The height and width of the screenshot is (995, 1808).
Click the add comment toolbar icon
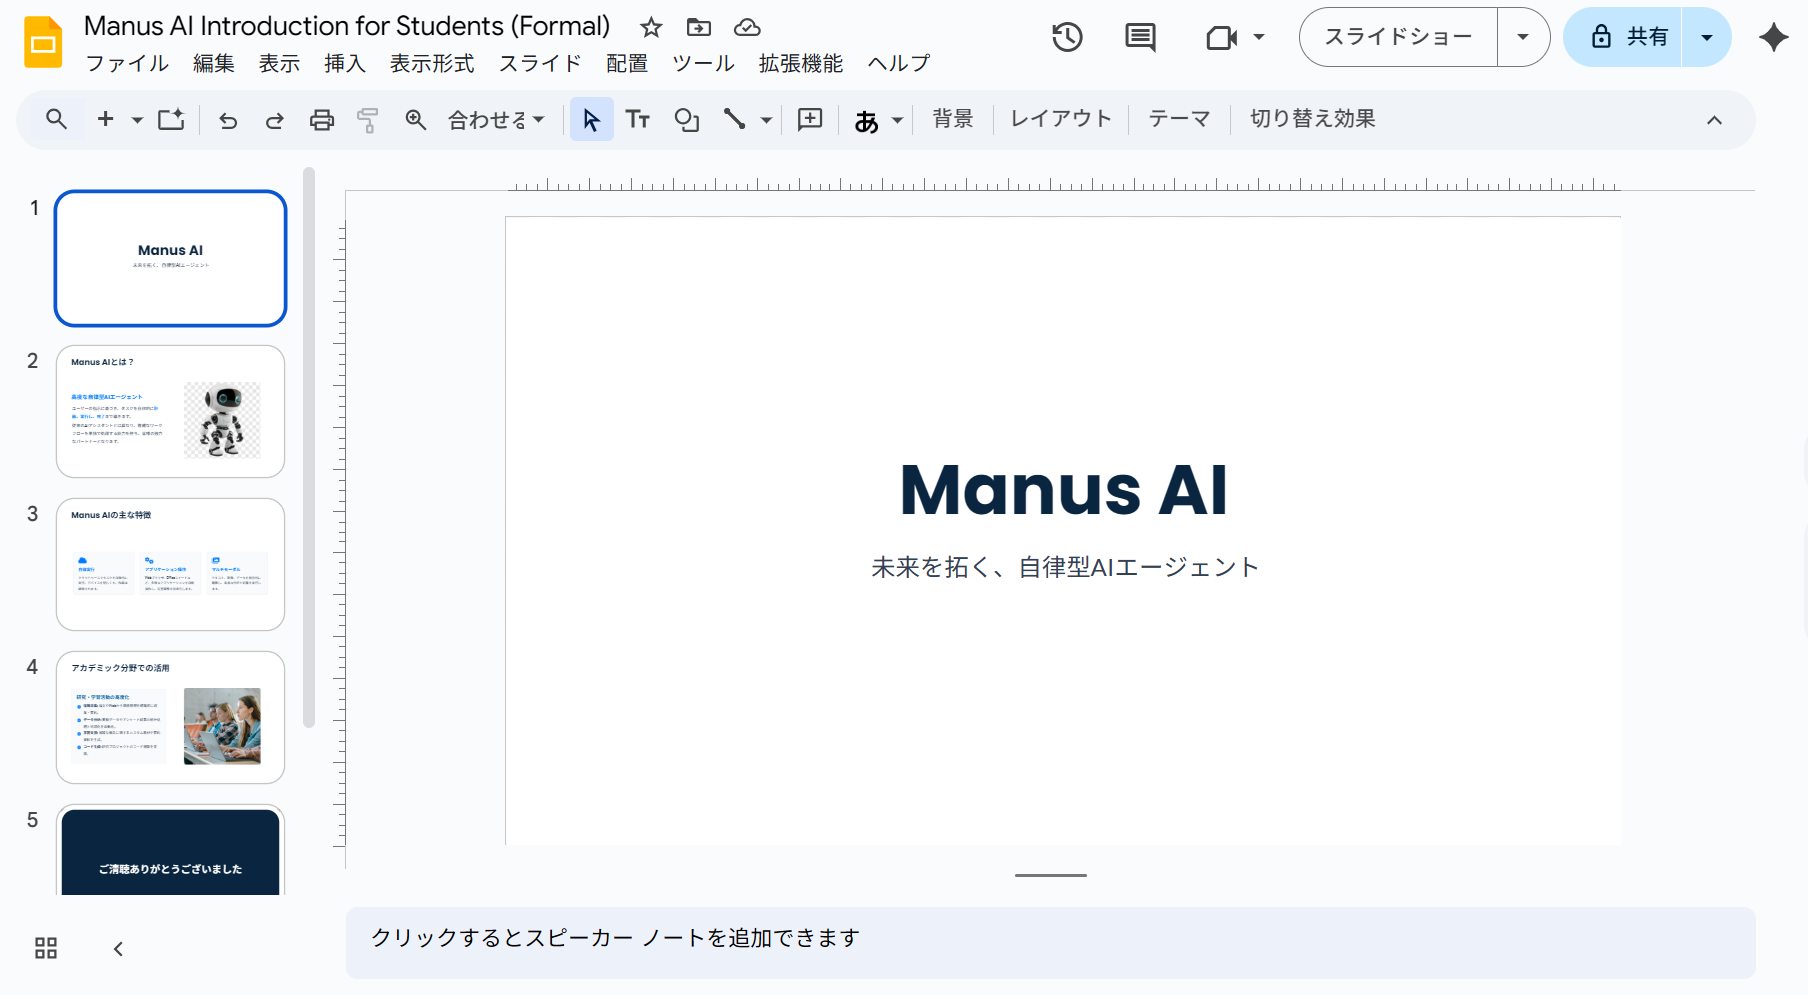809,120
